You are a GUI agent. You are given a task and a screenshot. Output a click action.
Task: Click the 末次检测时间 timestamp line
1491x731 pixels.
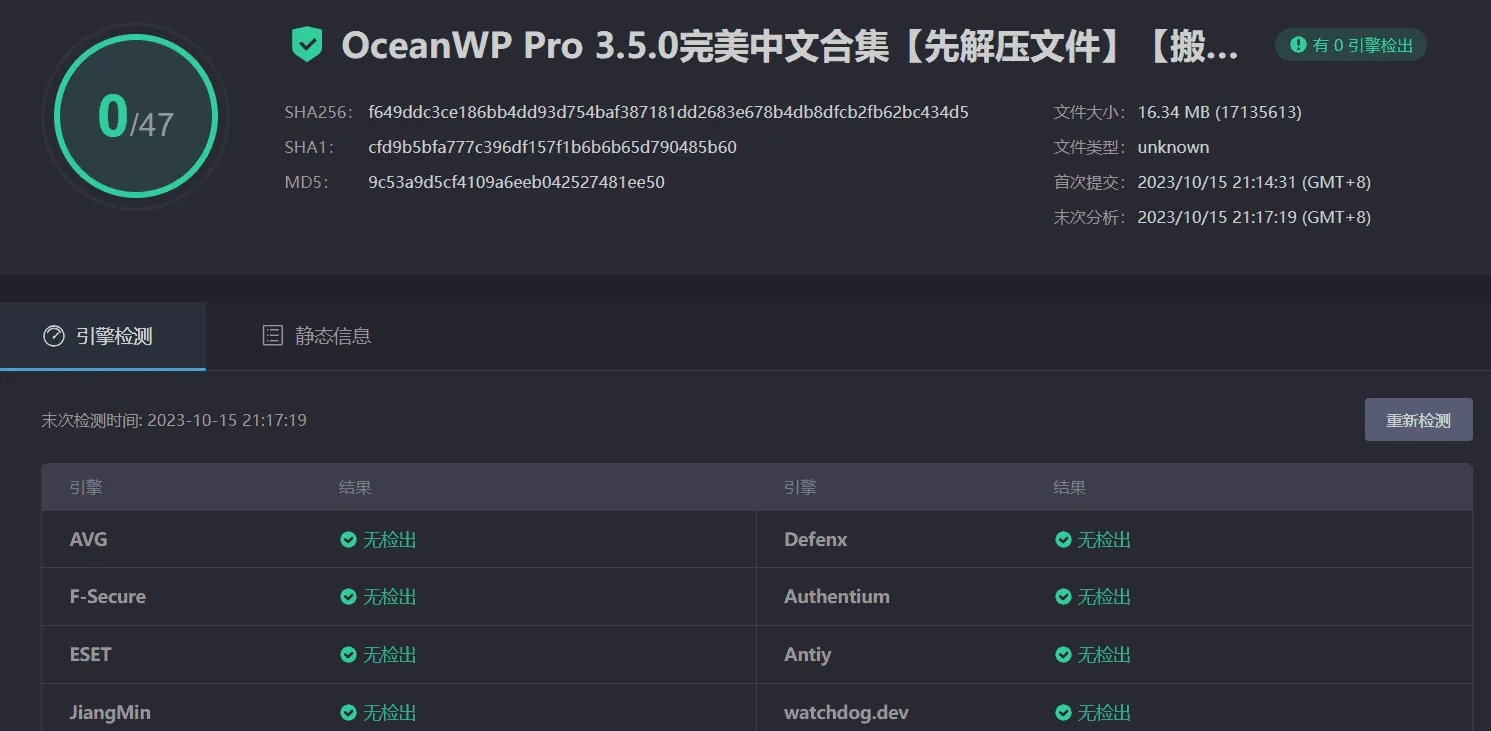pyautogui.click(x=174, y=420)
